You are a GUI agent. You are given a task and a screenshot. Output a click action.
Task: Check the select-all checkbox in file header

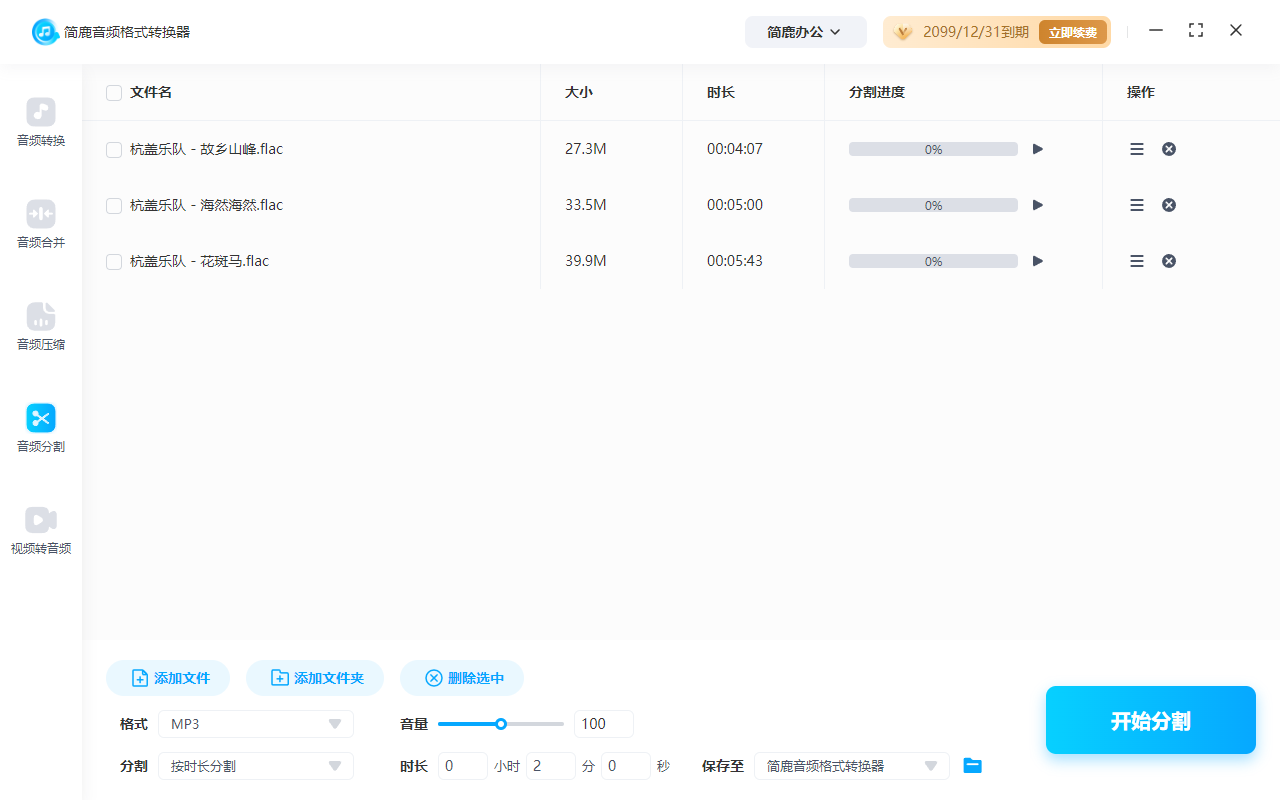[113, 92]
